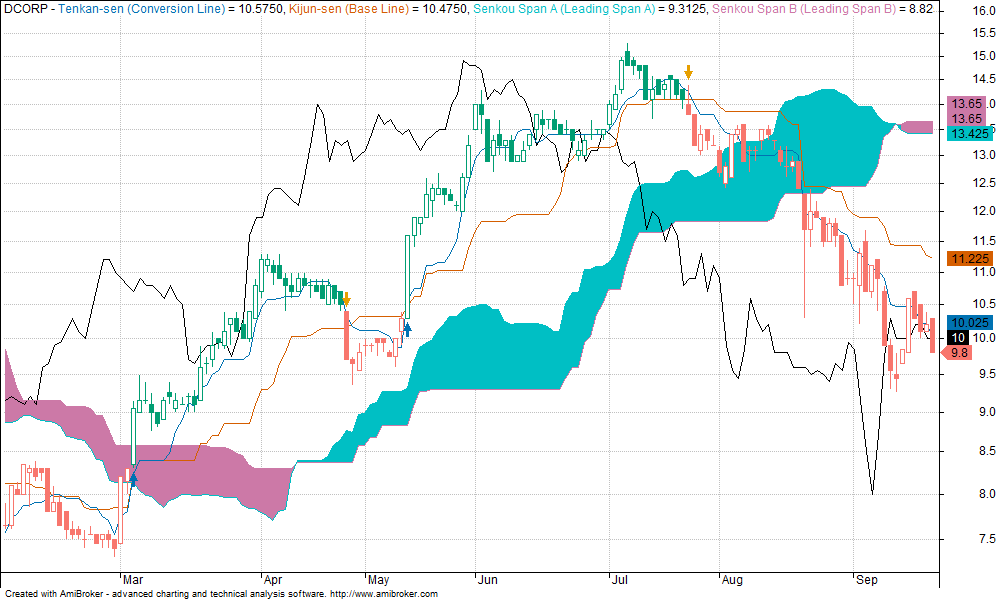1000x600 pixels.
Task: Click the Jun label on the date axis
Action: coord(486,579)
